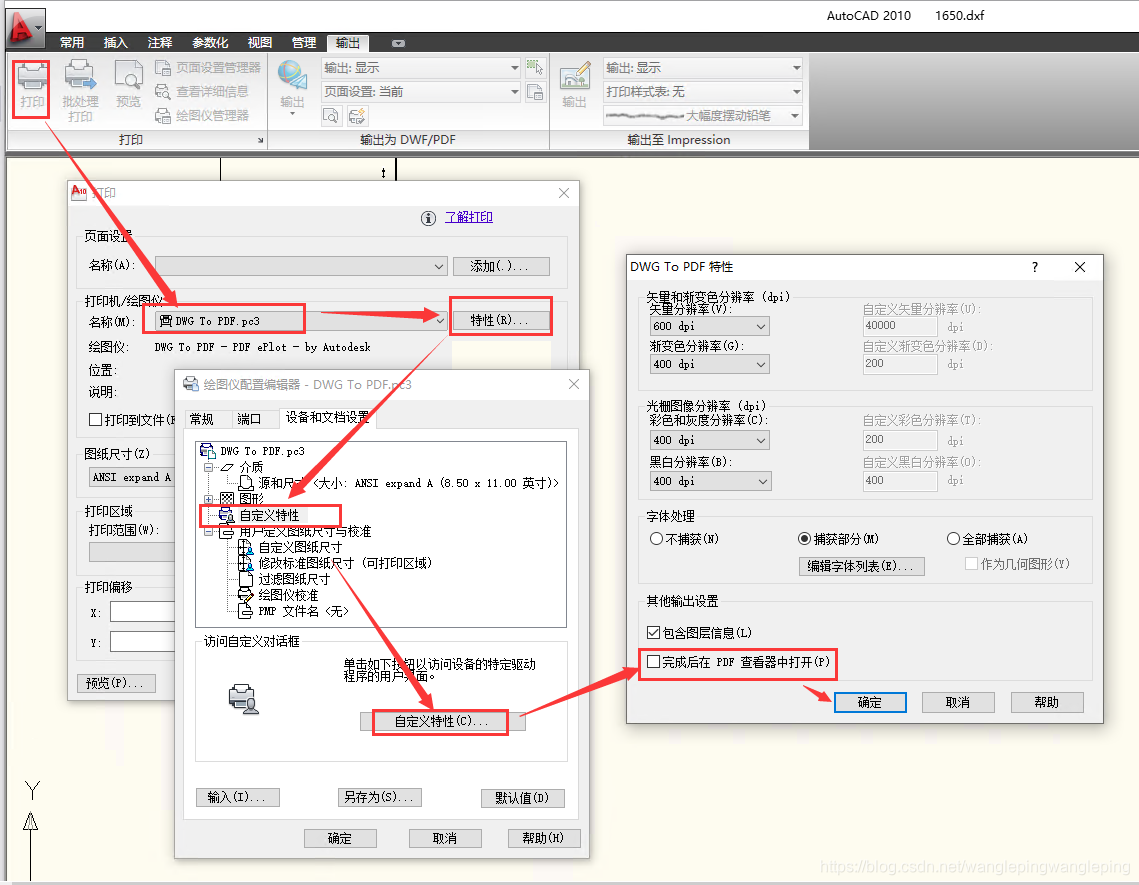Open 绘图仪管理器 in the ribbon

pyautogui.click(x=203, y=116)
